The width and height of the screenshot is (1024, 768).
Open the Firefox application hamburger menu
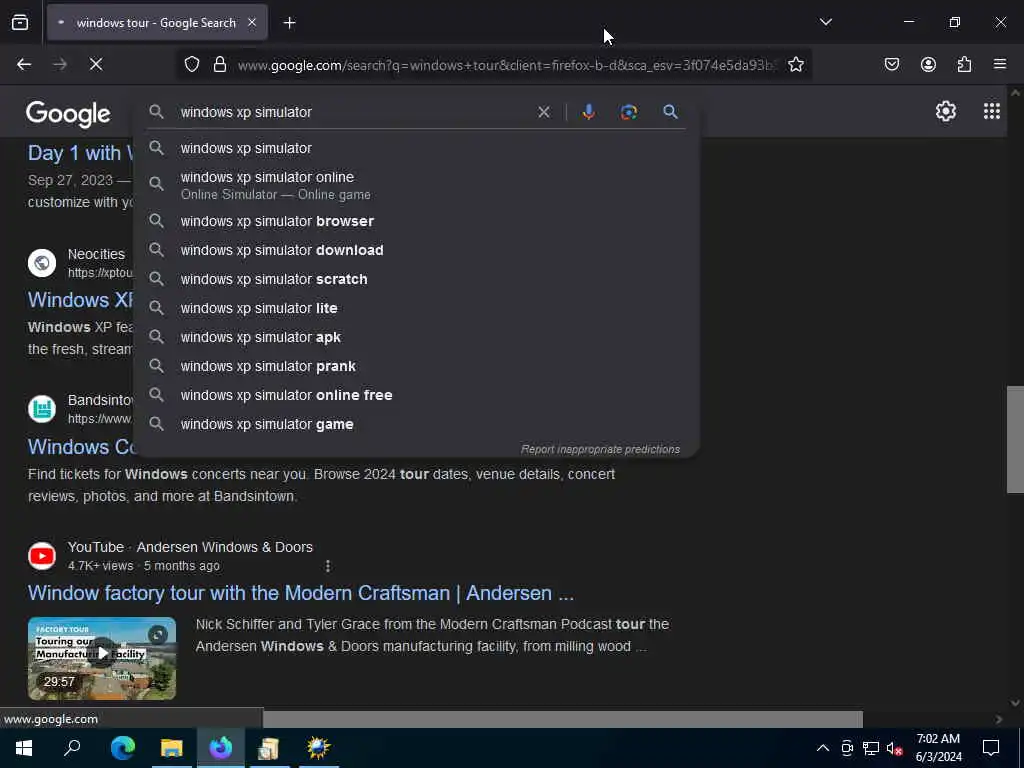[1000, 65]
